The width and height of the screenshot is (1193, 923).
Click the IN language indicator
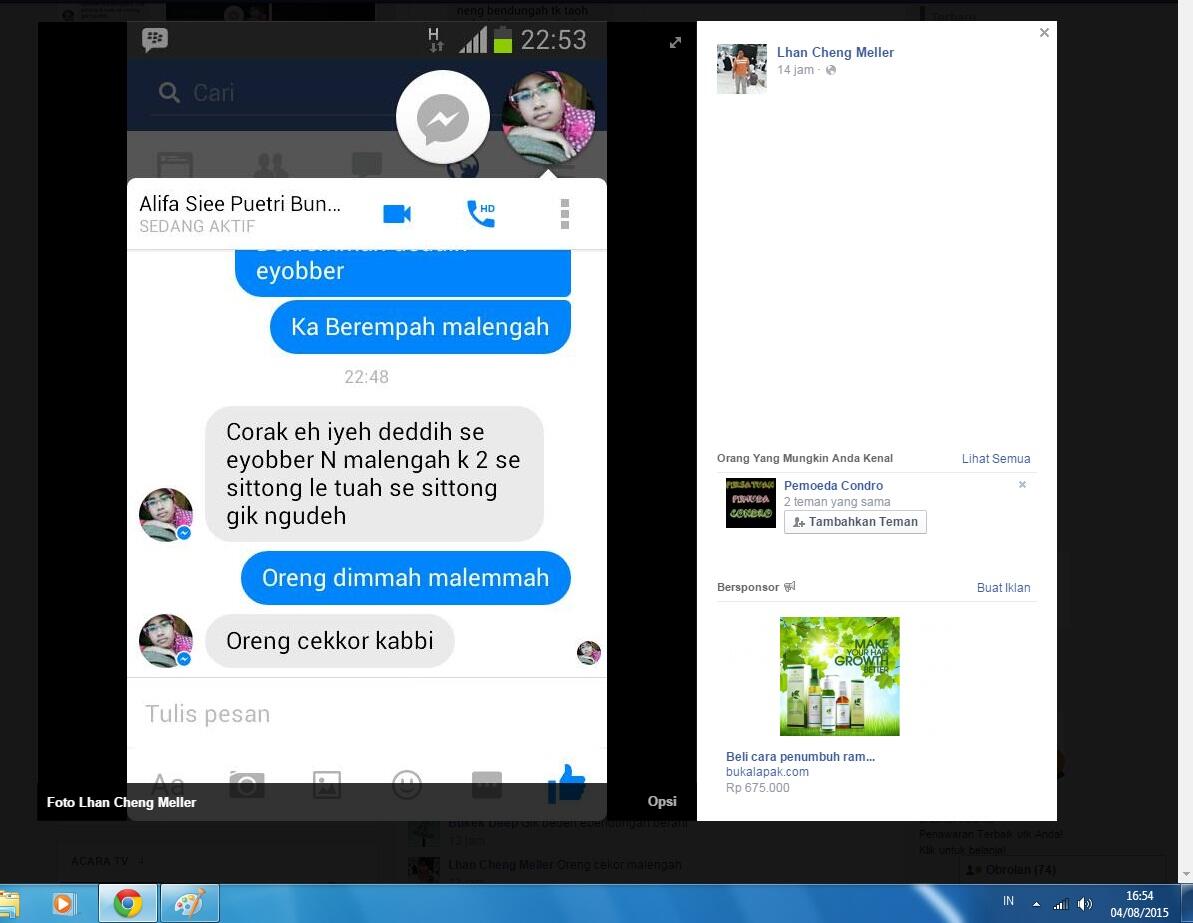pos(1008,901)
